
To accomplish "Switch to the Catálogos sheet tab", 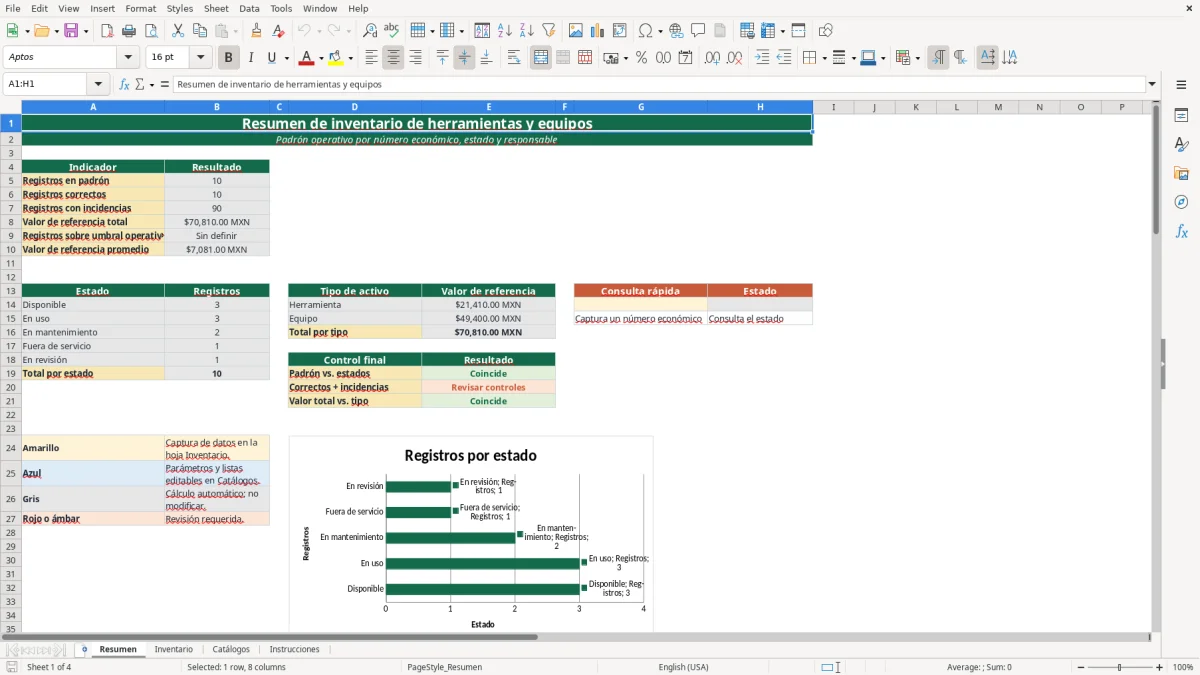I will [231, 649].
